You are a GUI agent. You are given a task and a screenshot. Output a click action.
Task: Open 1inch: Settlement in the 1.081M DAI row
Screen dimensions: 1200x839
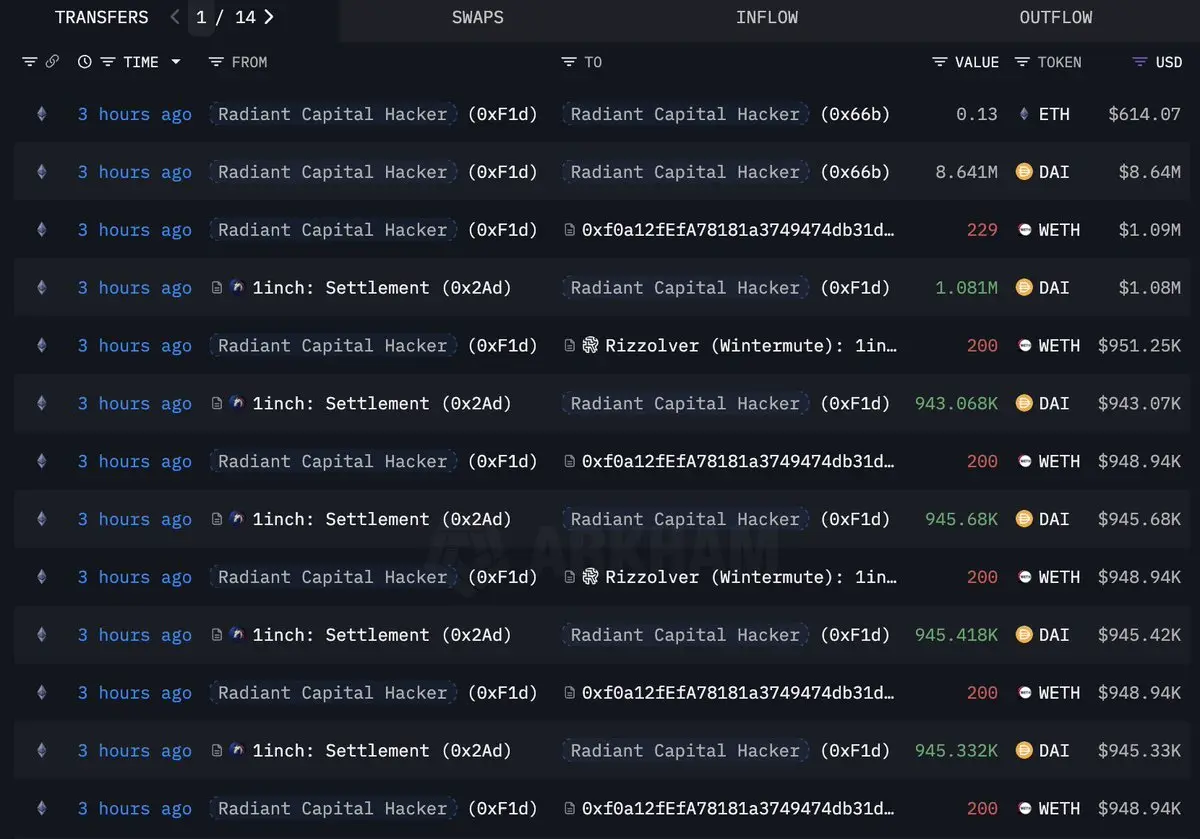[382, 288]
